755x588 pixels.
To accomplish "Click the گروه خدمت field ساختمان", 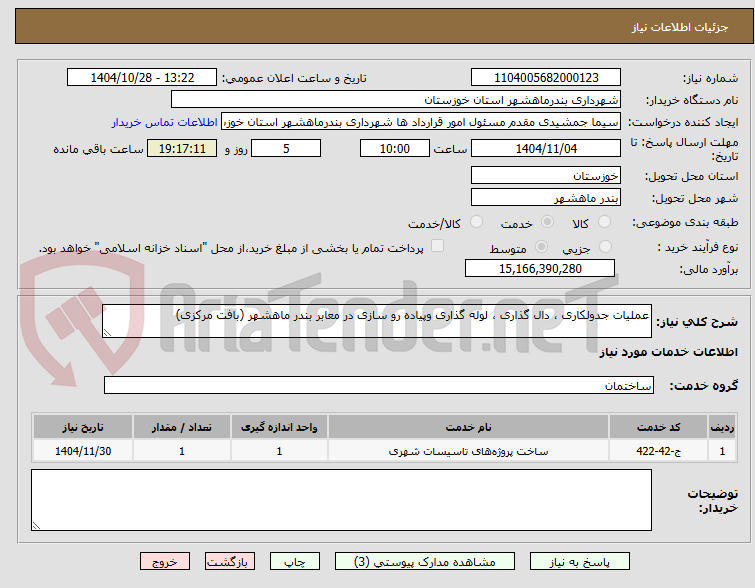I will [379, 385].
